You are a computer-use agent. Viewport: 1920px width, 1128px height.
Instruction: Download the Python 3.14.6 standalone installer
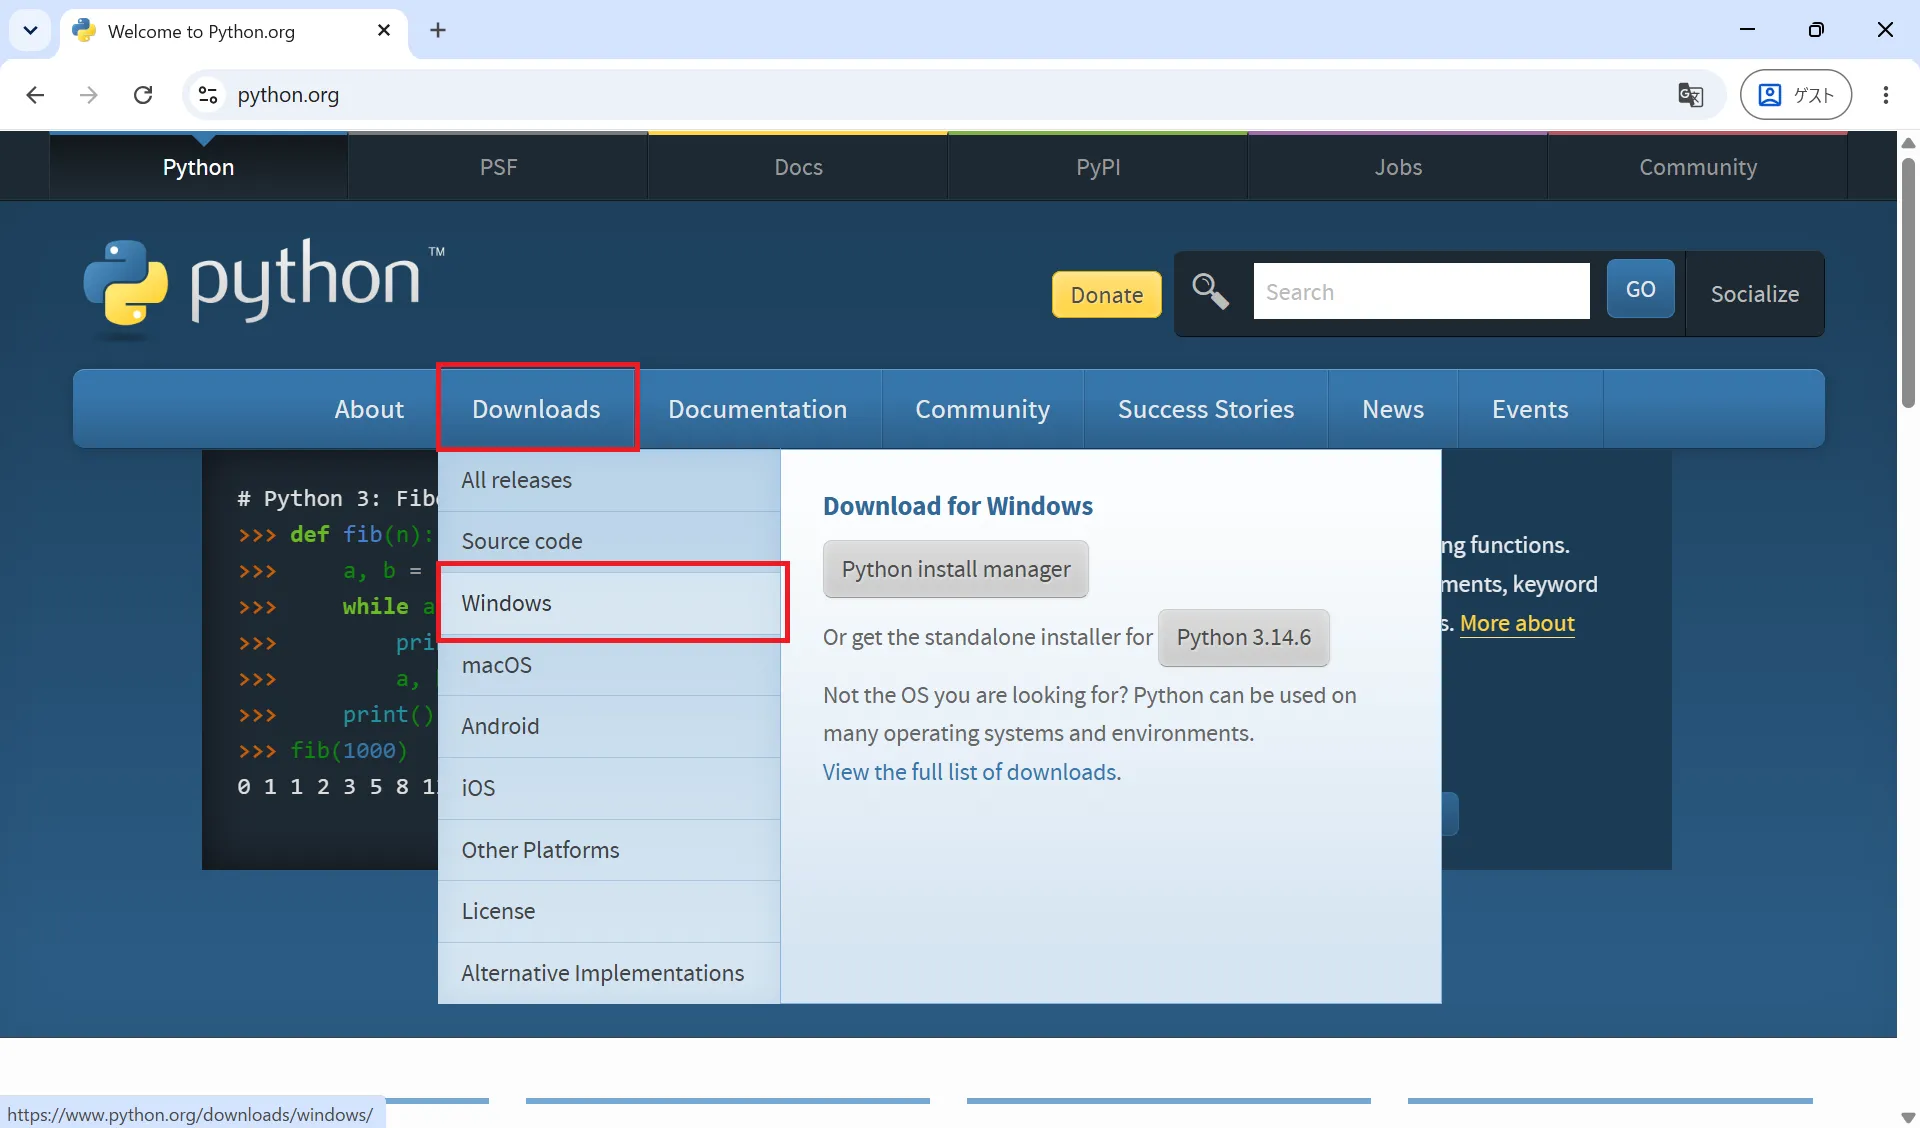pos(1244,637)
